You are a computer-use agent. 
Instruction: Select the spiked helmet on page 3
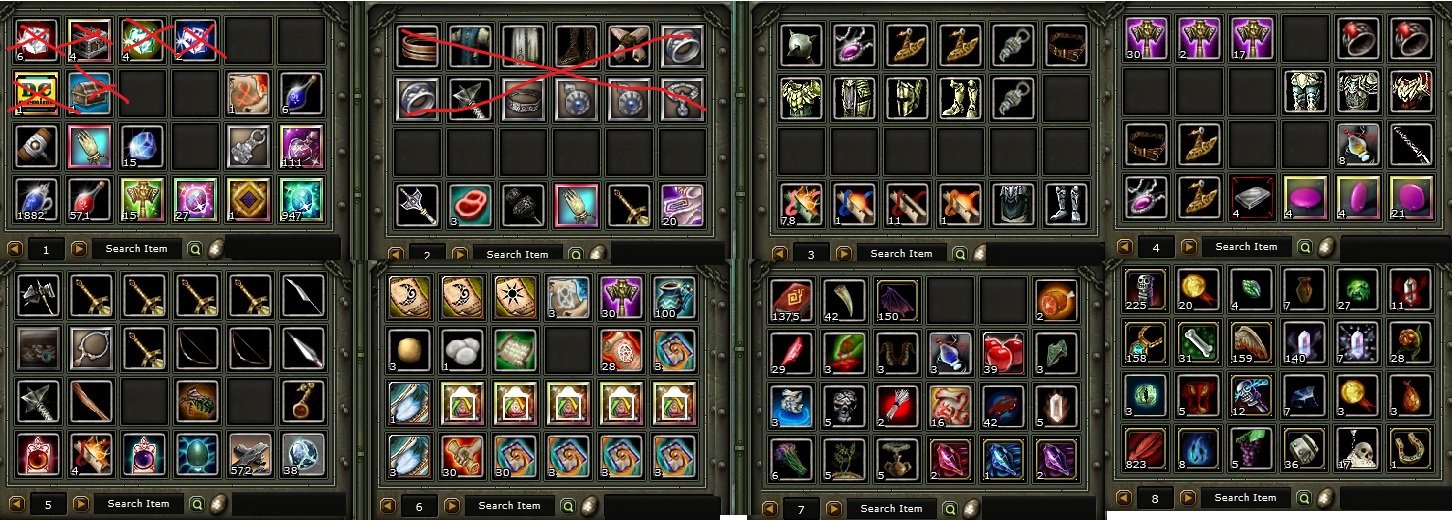point(801,45)
